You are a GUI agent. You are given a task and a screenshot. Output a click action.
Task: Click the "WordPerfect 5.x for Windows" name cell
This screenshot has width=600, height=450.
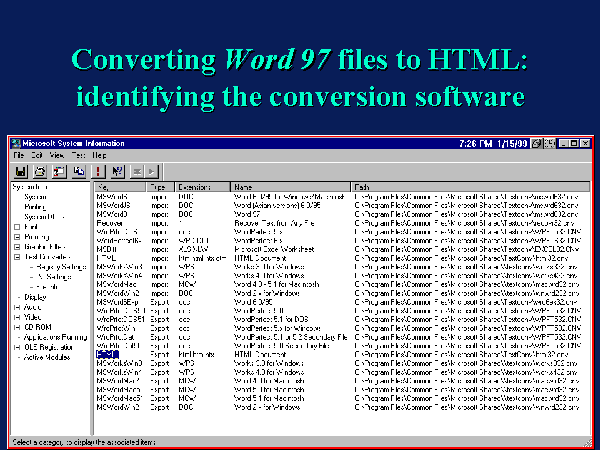click(277, 328)
